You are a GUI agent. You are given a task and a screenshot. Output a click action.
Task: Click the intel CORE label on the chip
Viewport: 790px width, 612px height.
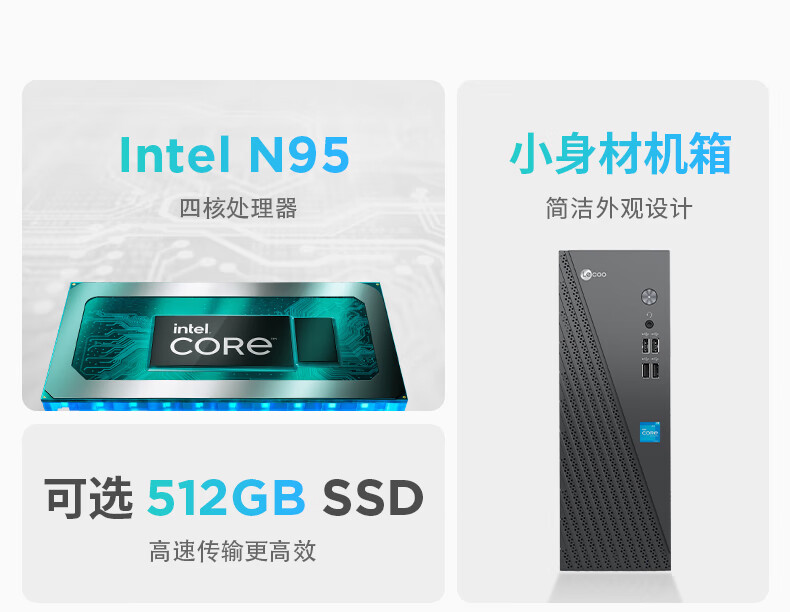tap(221, 340)
